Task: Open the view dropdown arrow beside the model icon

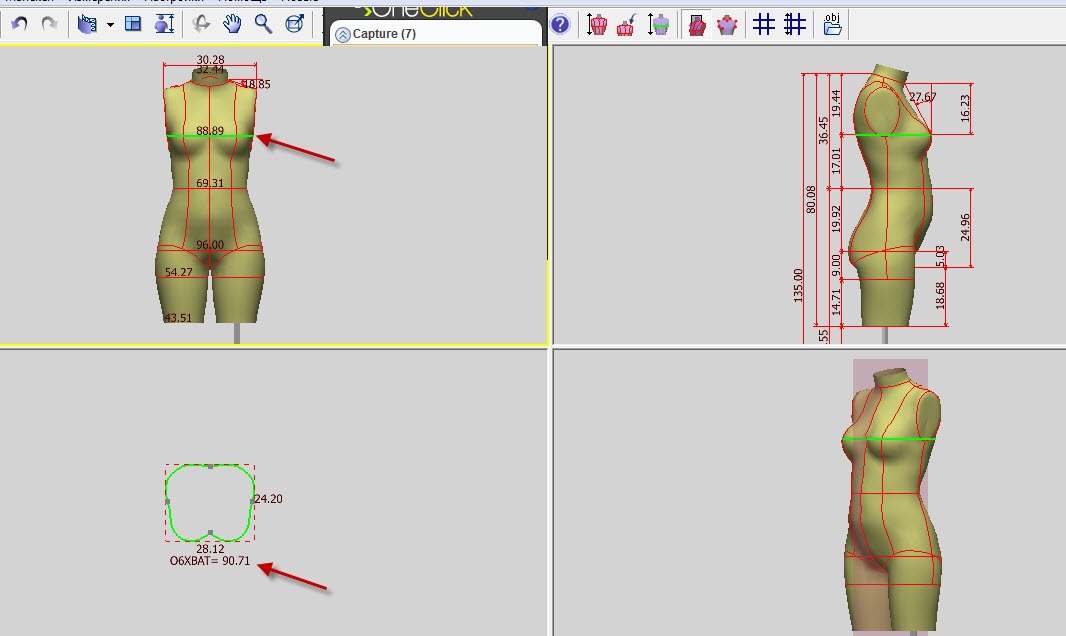Action: pos(110,25)
